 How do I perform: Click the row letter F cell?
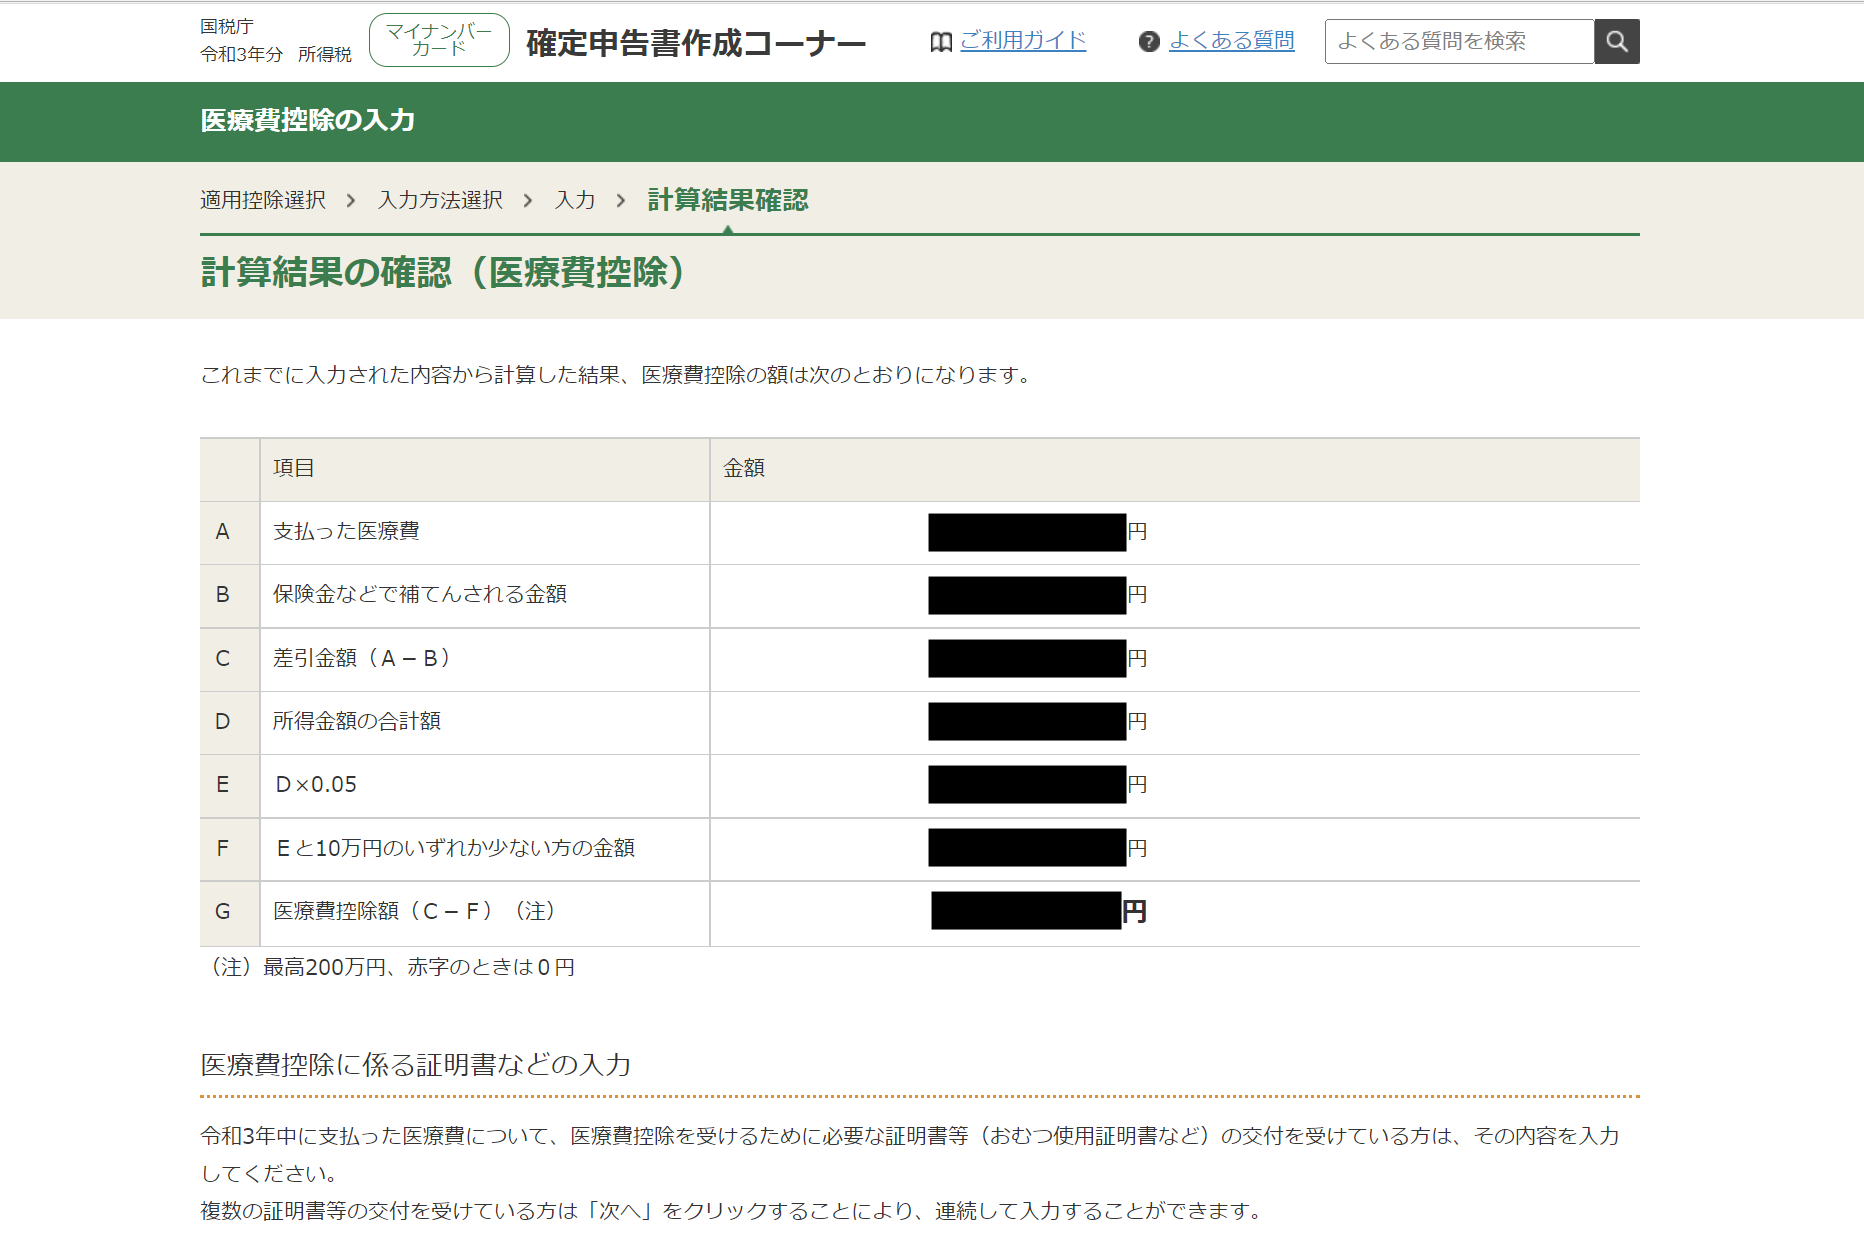[229, 849]
